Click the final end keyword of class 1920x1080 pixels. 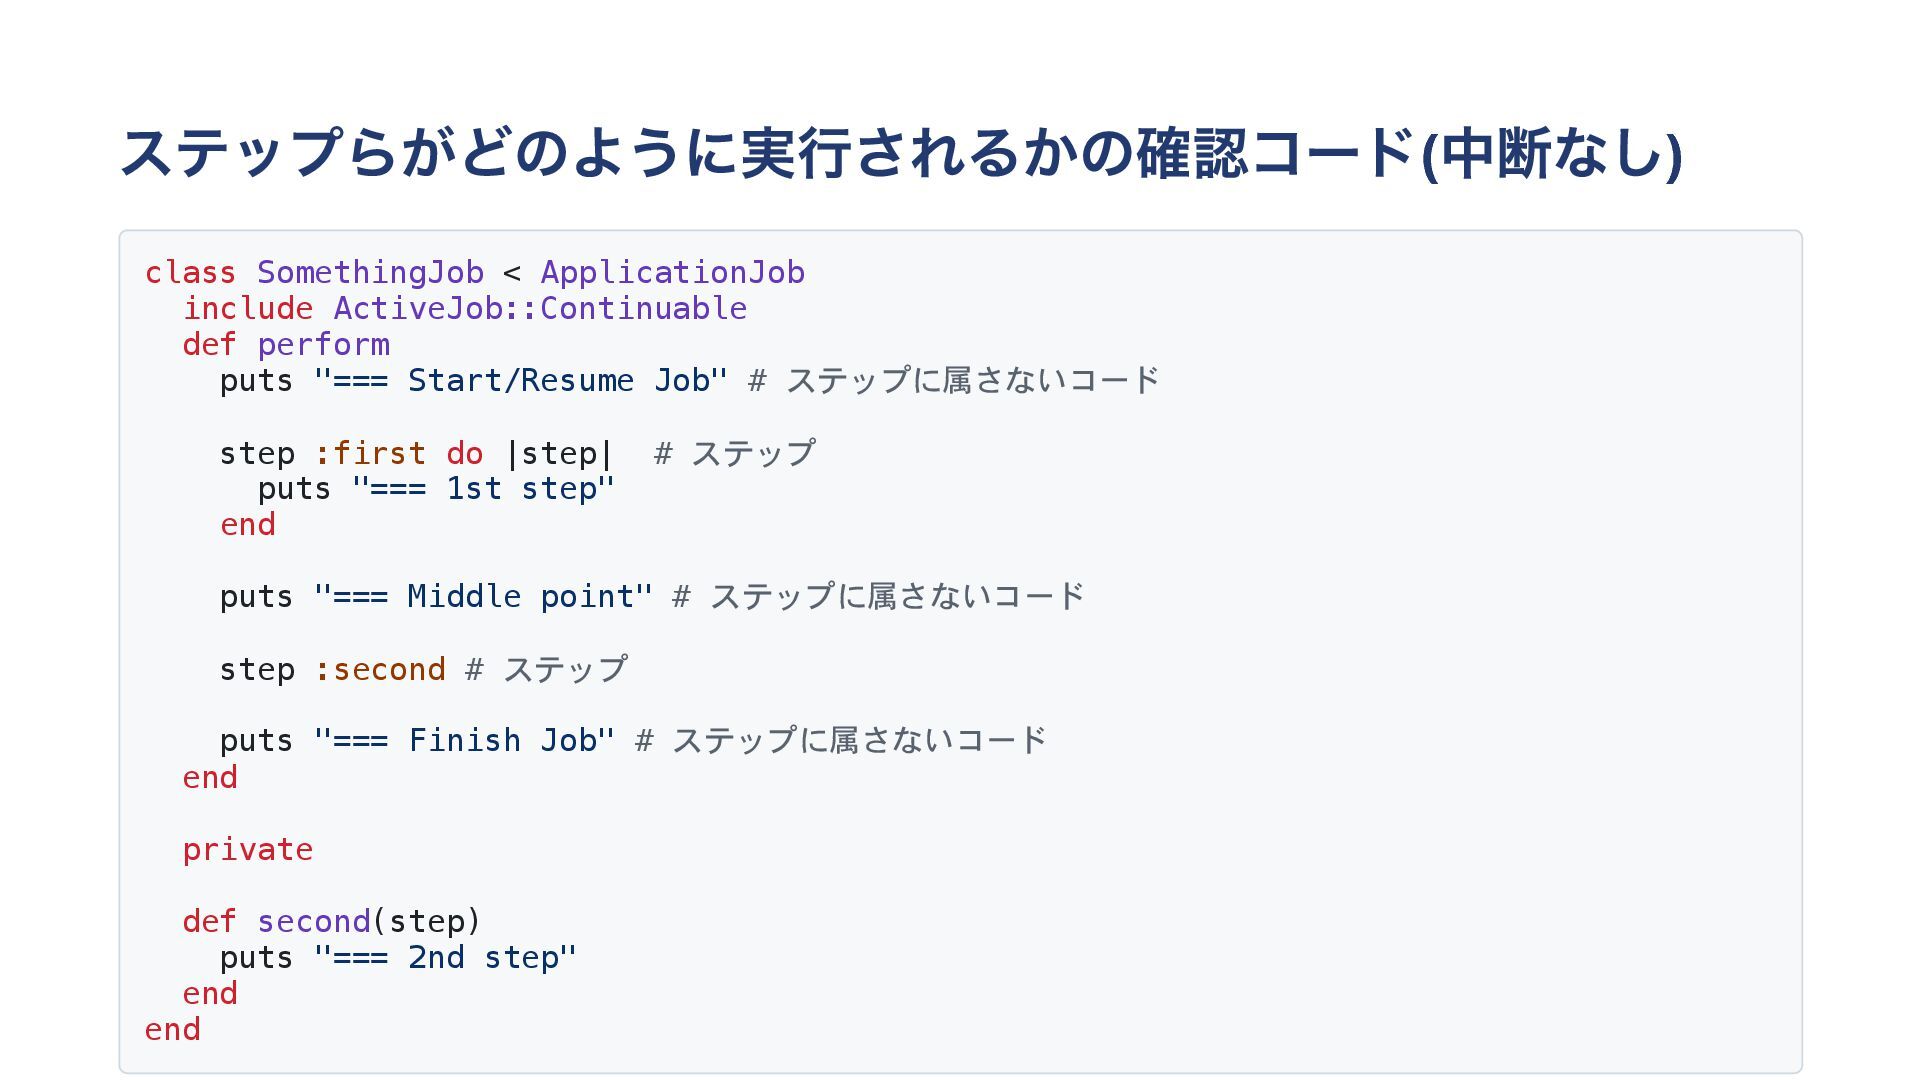pyautogui.click(x=172, y=1029)
